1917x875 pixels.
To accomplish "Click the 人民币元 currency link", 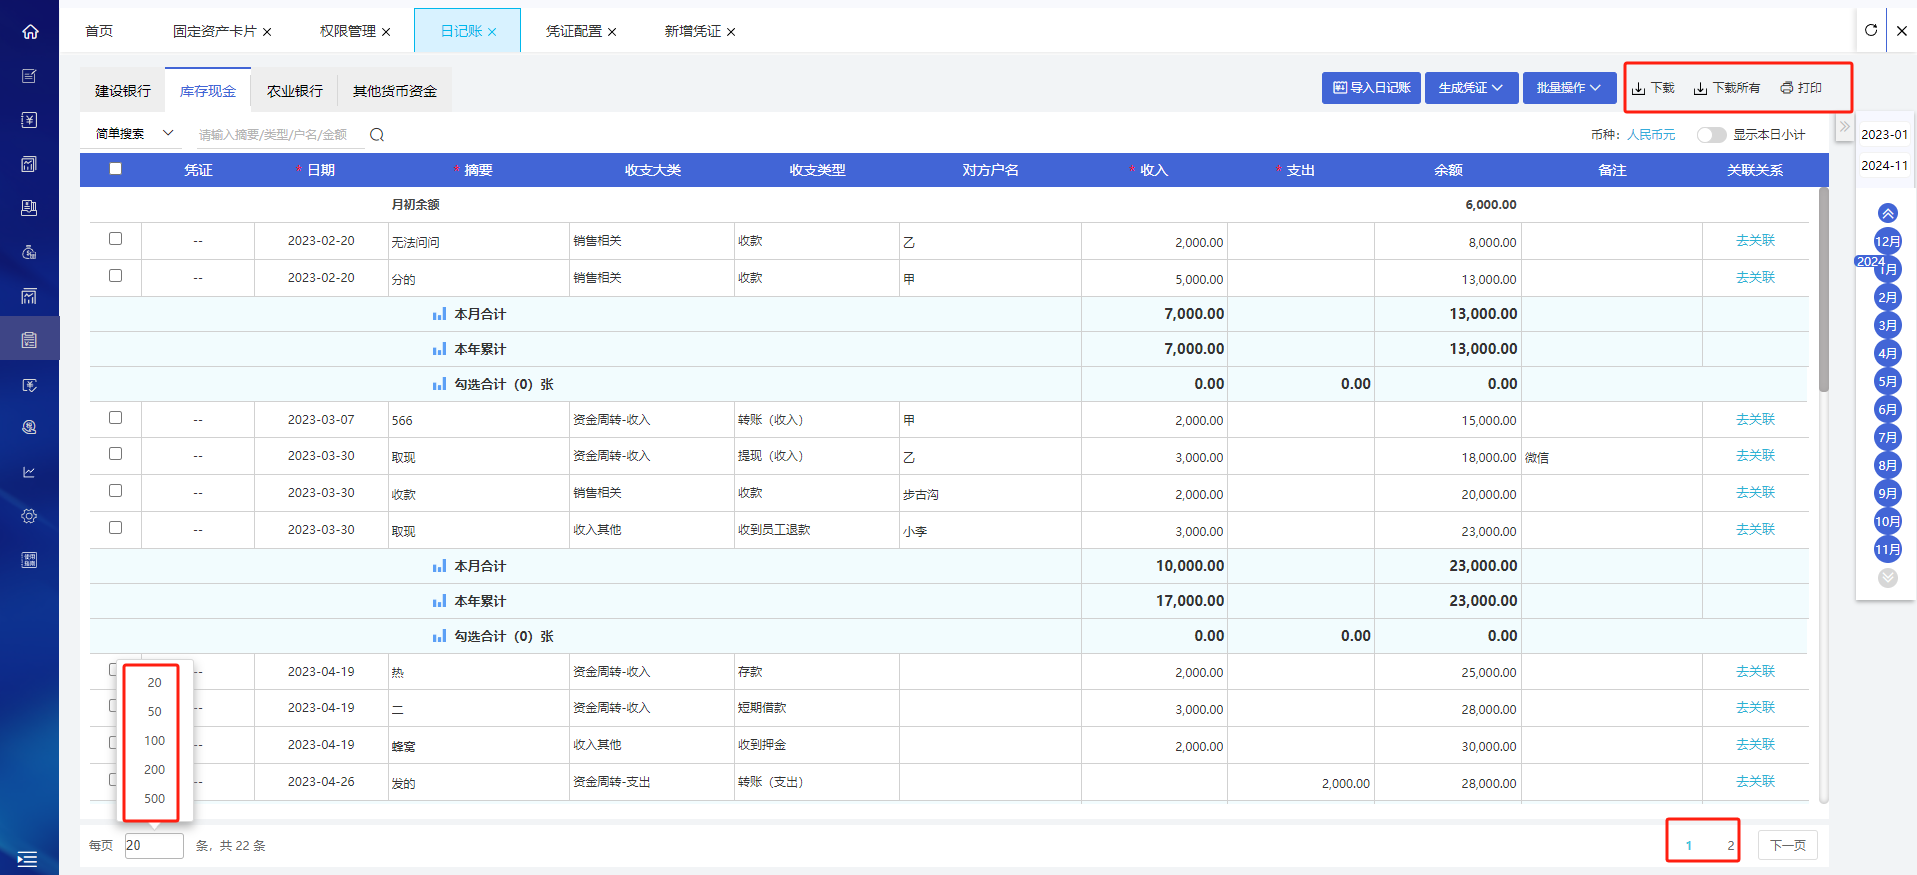I will click(1651, 135).
